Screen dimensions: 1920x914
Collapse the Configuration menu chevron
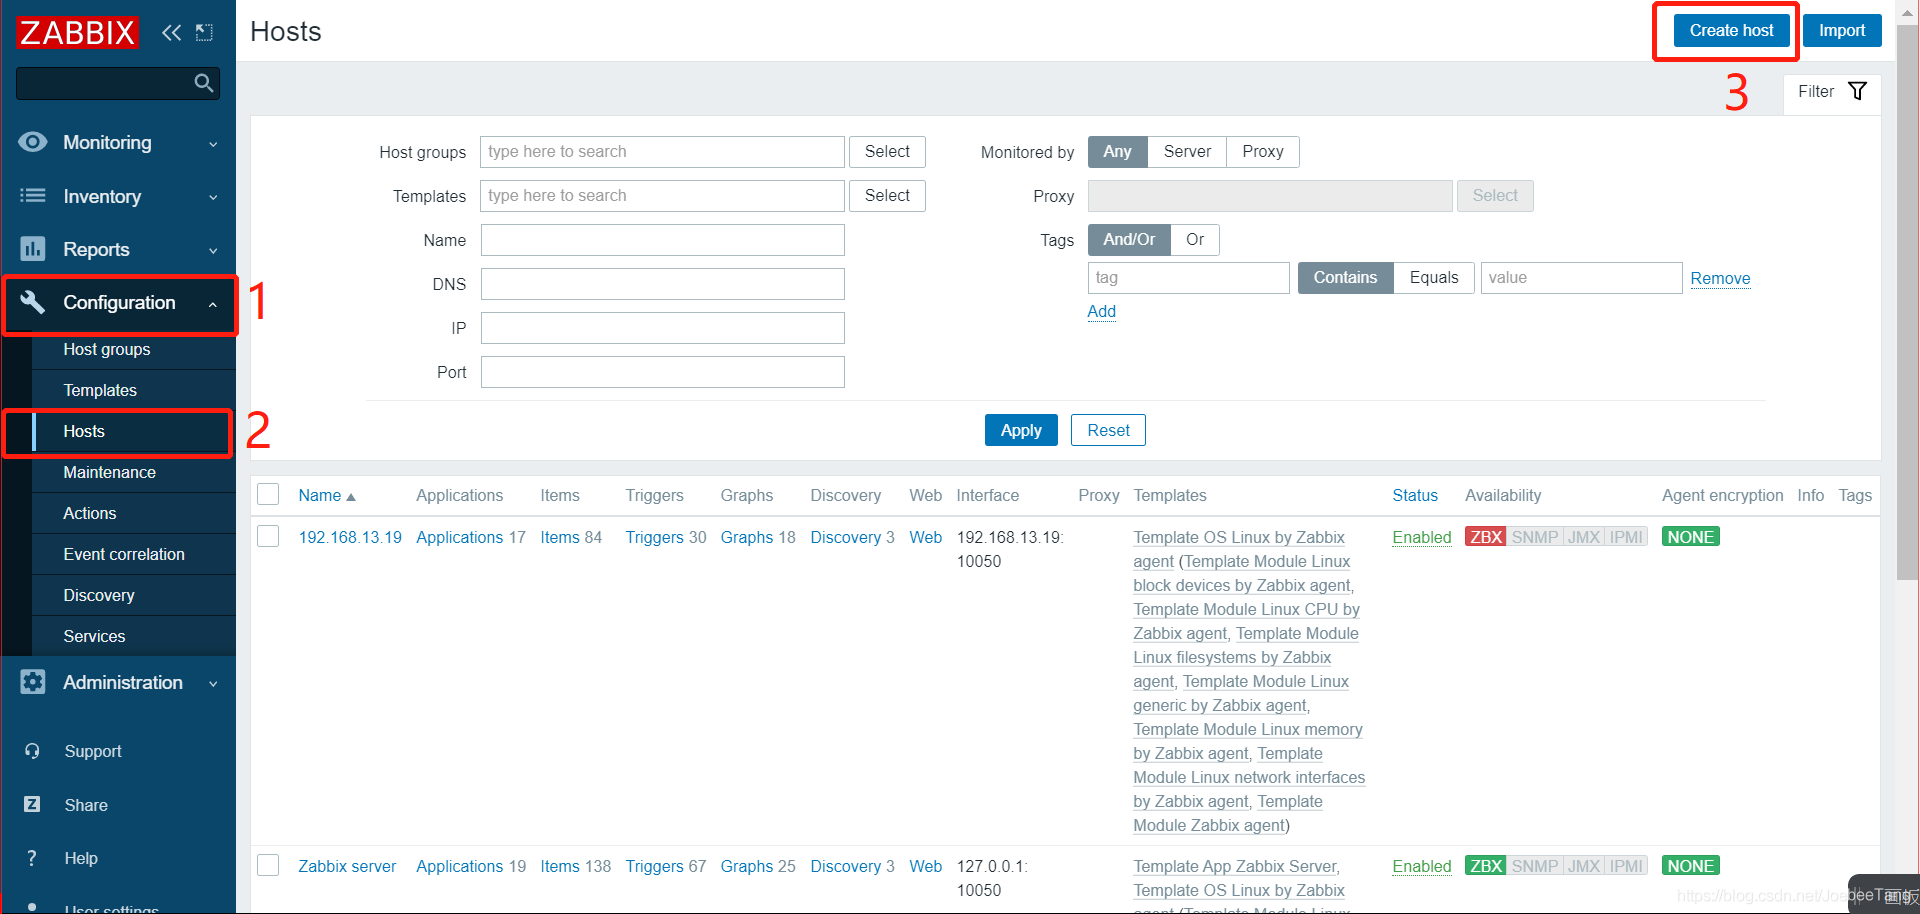click(x=213, y=304)
